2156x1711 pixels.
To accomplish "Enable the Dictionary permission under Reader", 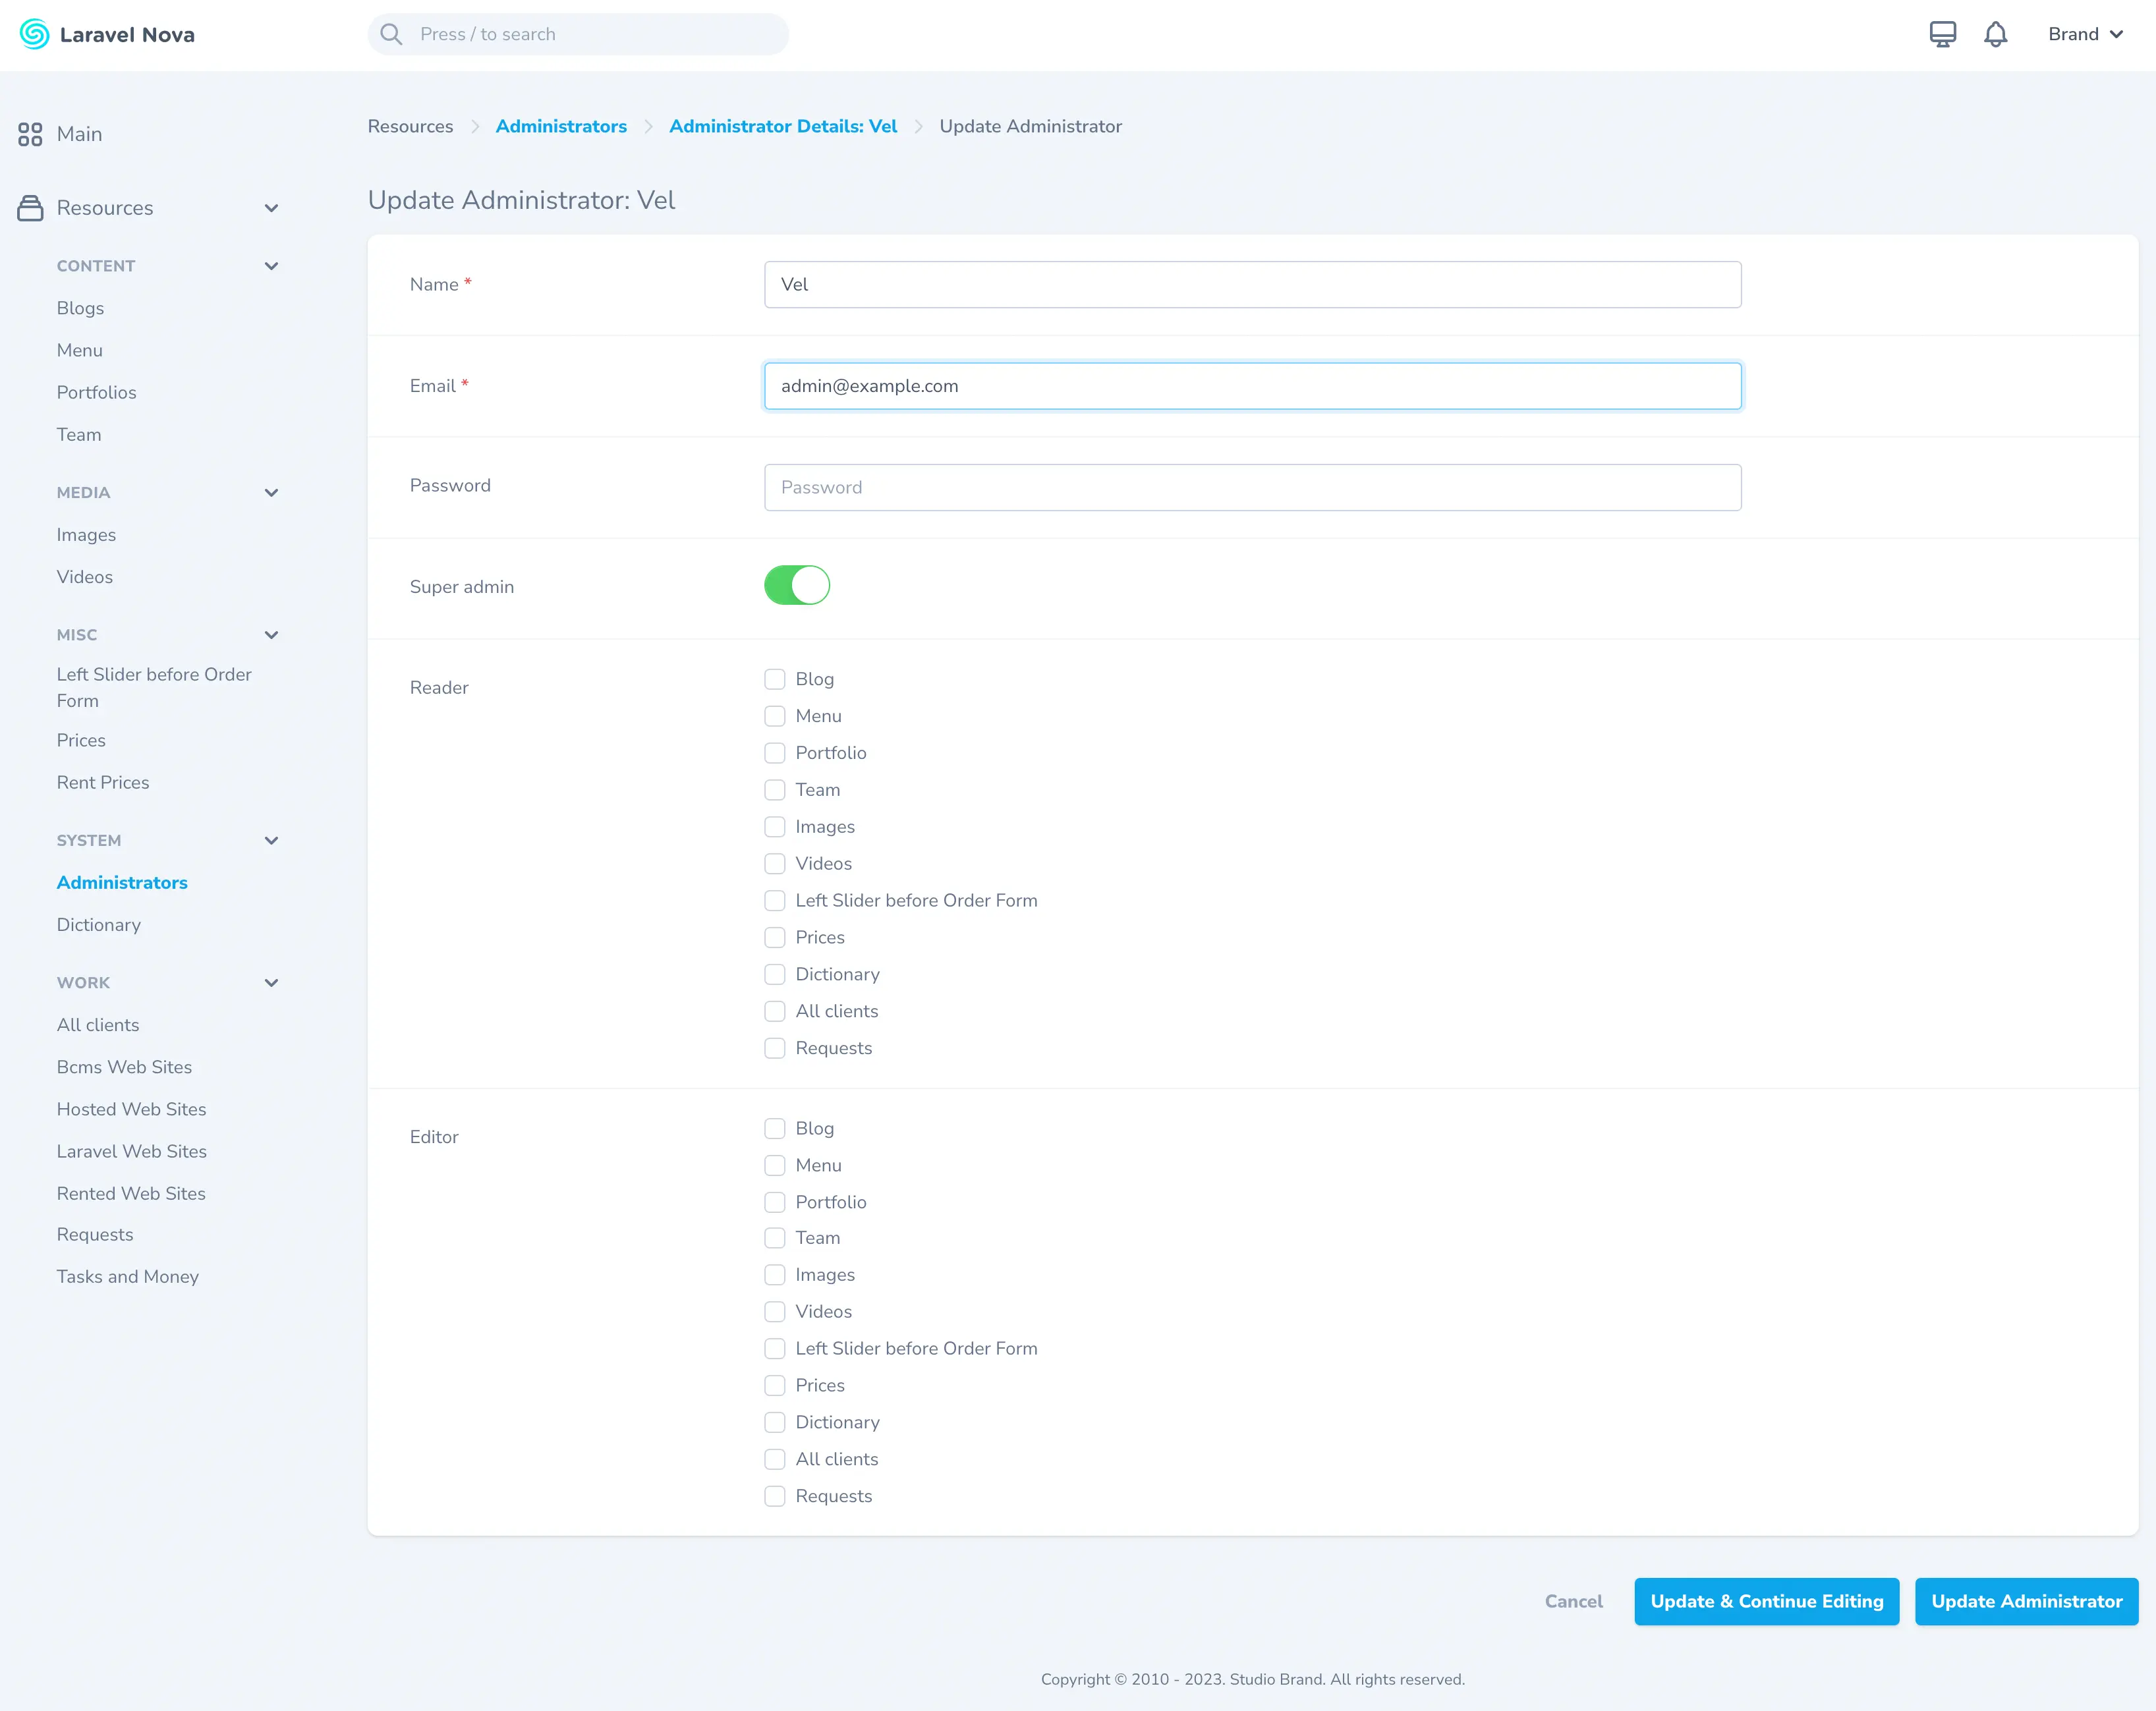I will [x=775, y=974].
